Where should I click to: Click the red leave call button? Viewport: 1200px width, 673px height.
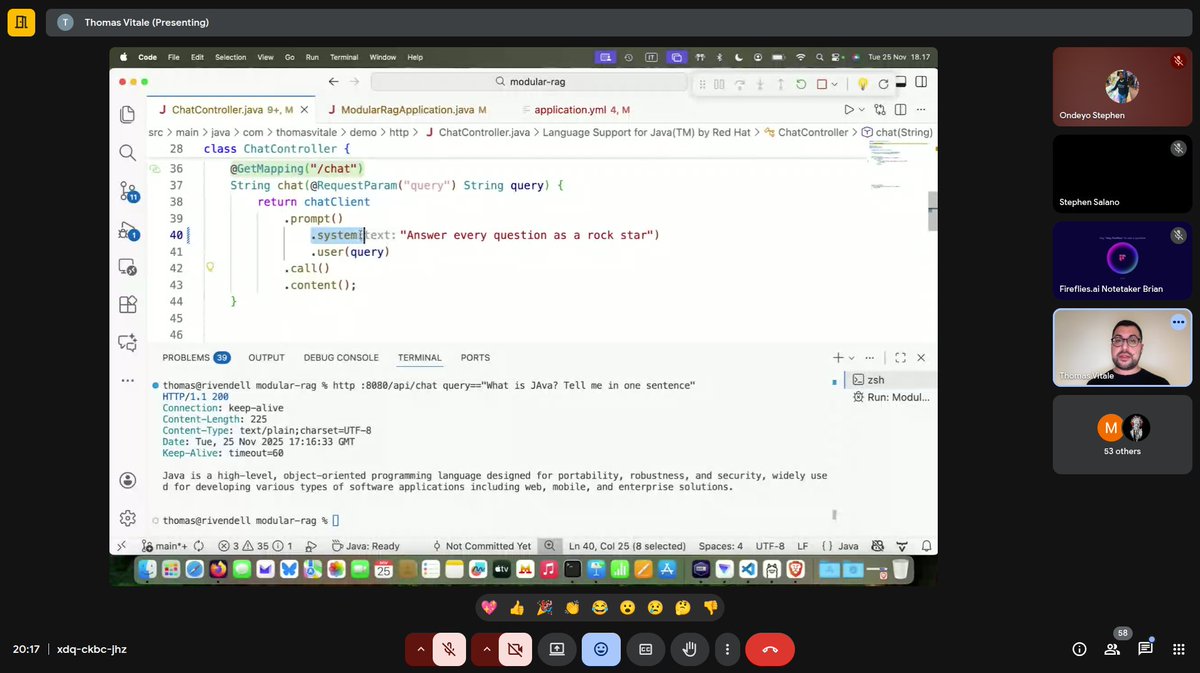pyautogui.click(x=770, y=649)
